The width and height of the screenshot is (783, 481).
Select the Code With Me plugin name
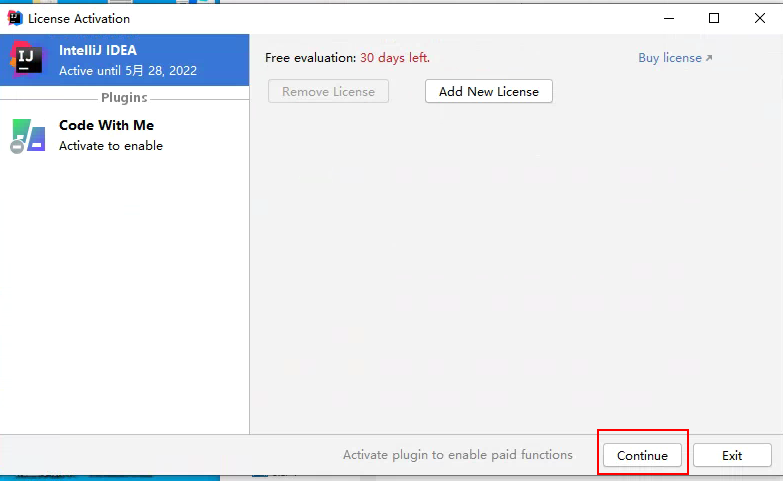(106, 125)
